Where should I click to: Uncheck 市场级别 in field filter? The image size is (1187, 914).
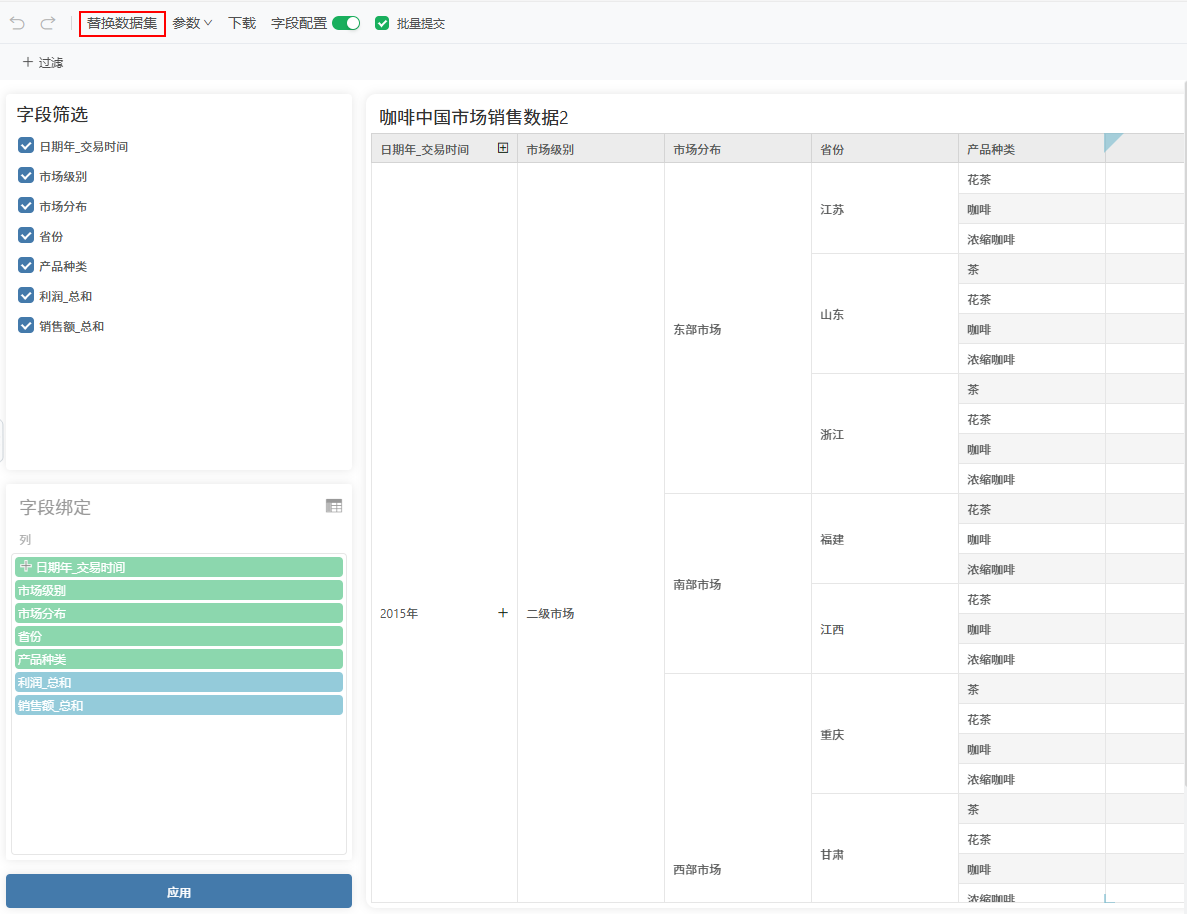(26, 176)
